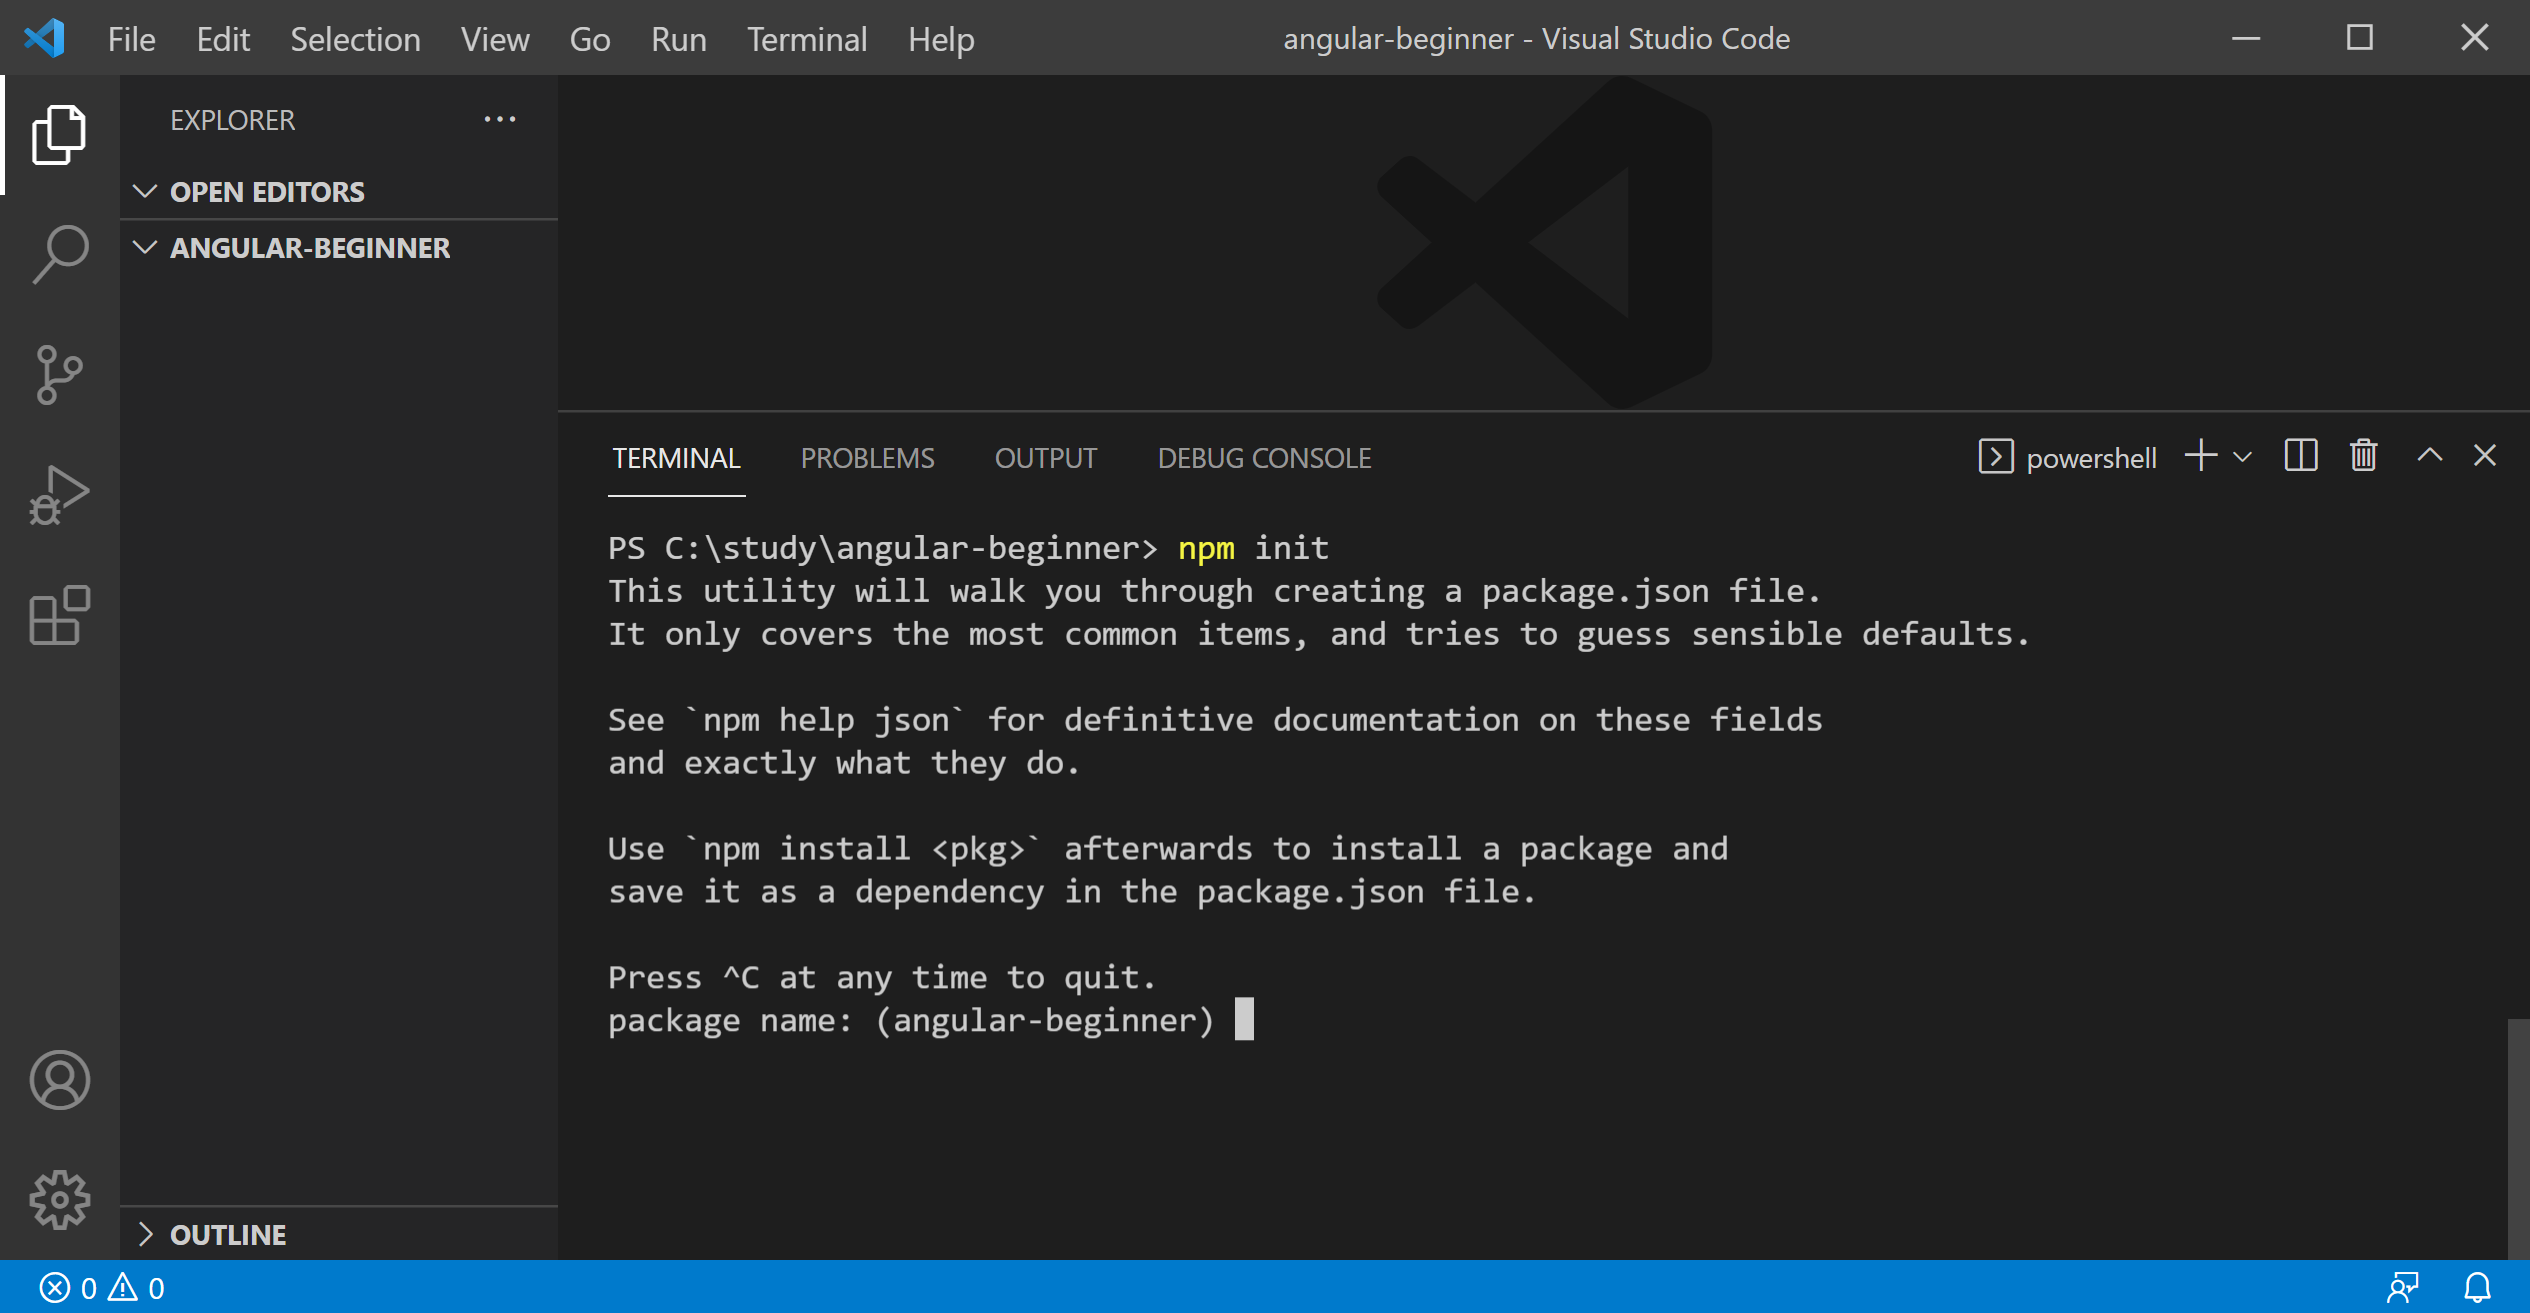Open the Search view in activity bar
Image resolution: width=2530 pixels, height=1313 pixels.
(60, 254)
